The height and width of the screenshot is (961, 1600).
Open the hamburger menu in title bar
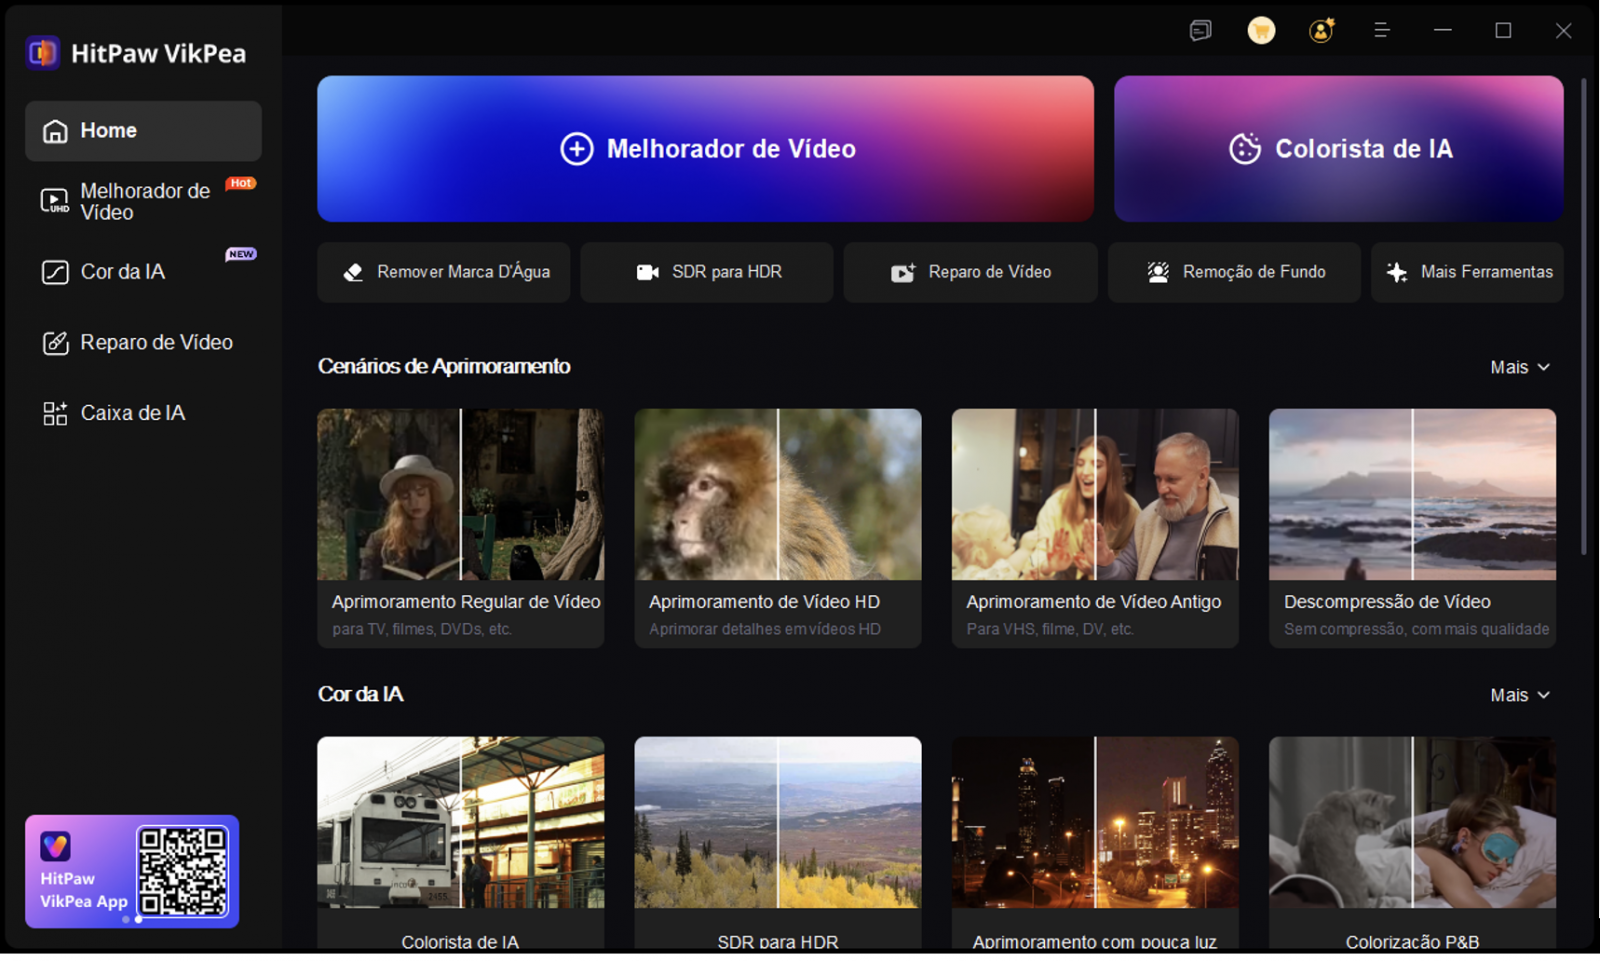(1382, 31)
